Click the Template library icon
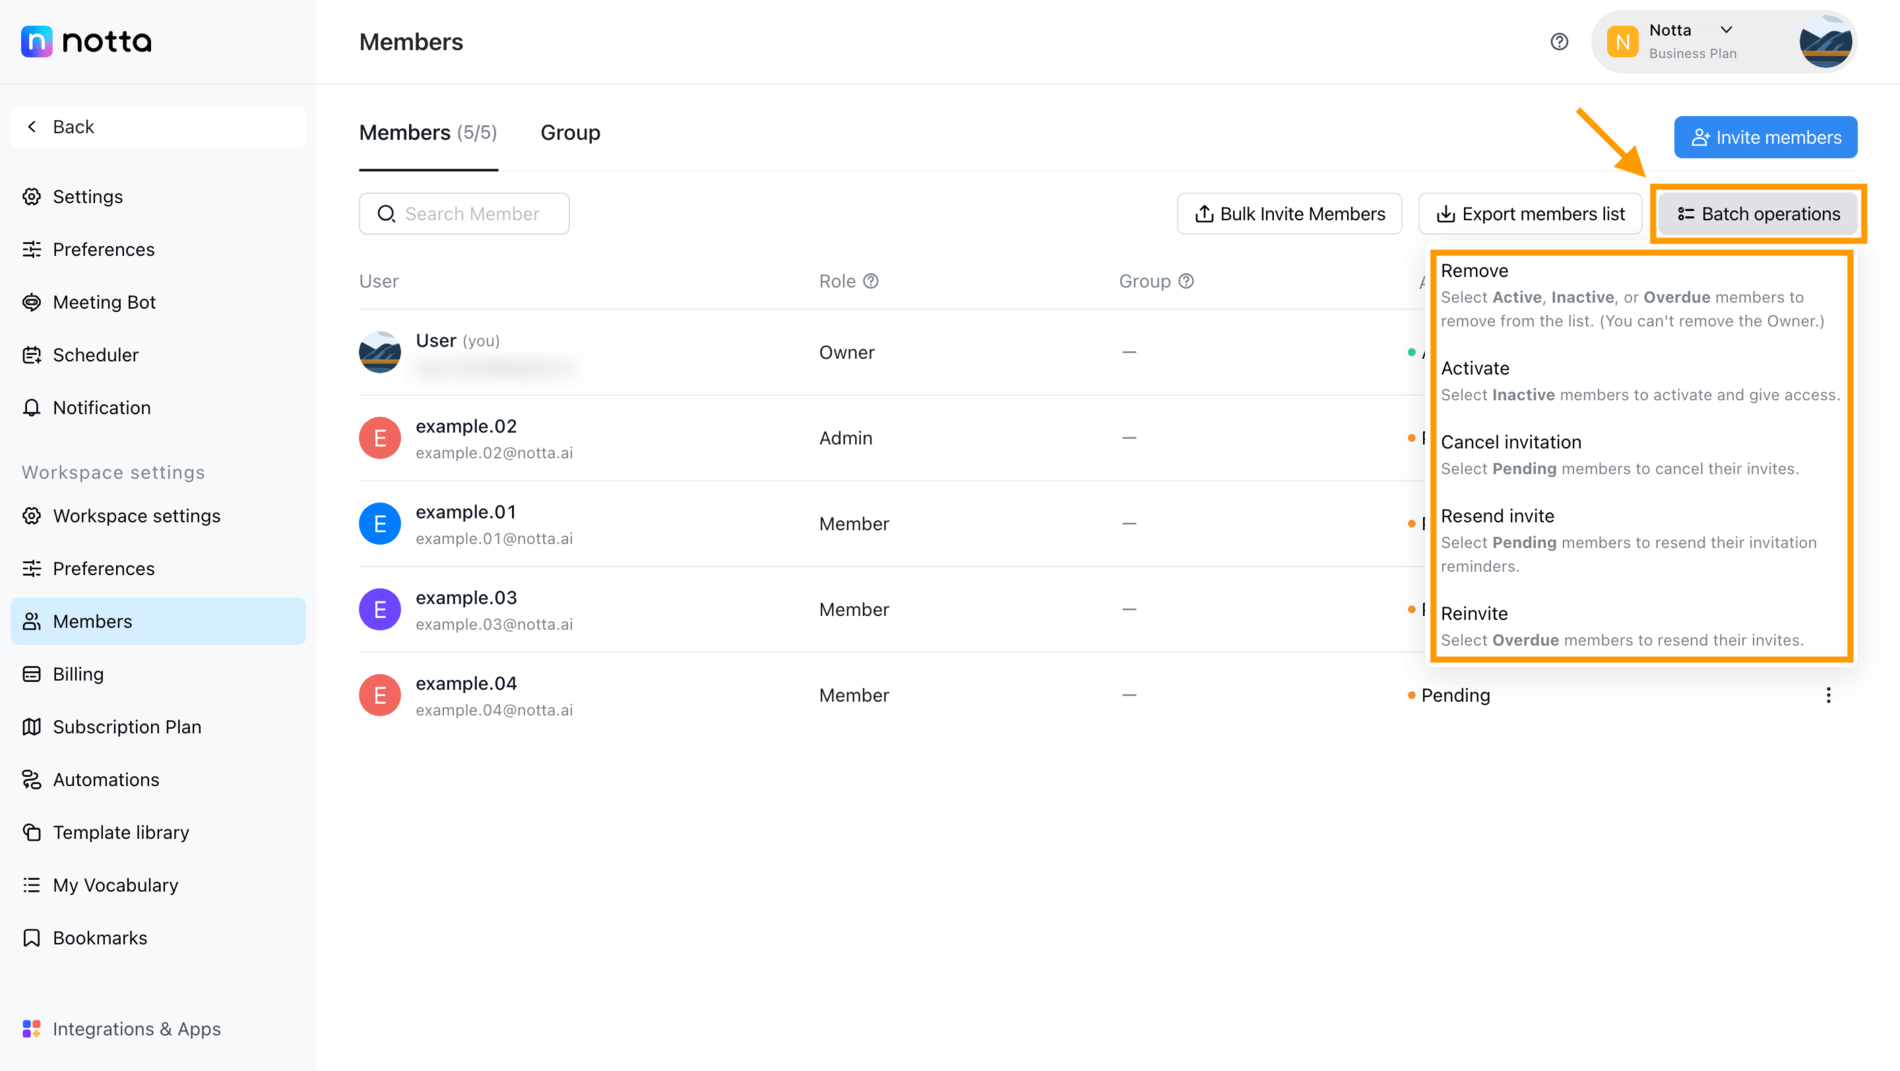 (32, 833)
